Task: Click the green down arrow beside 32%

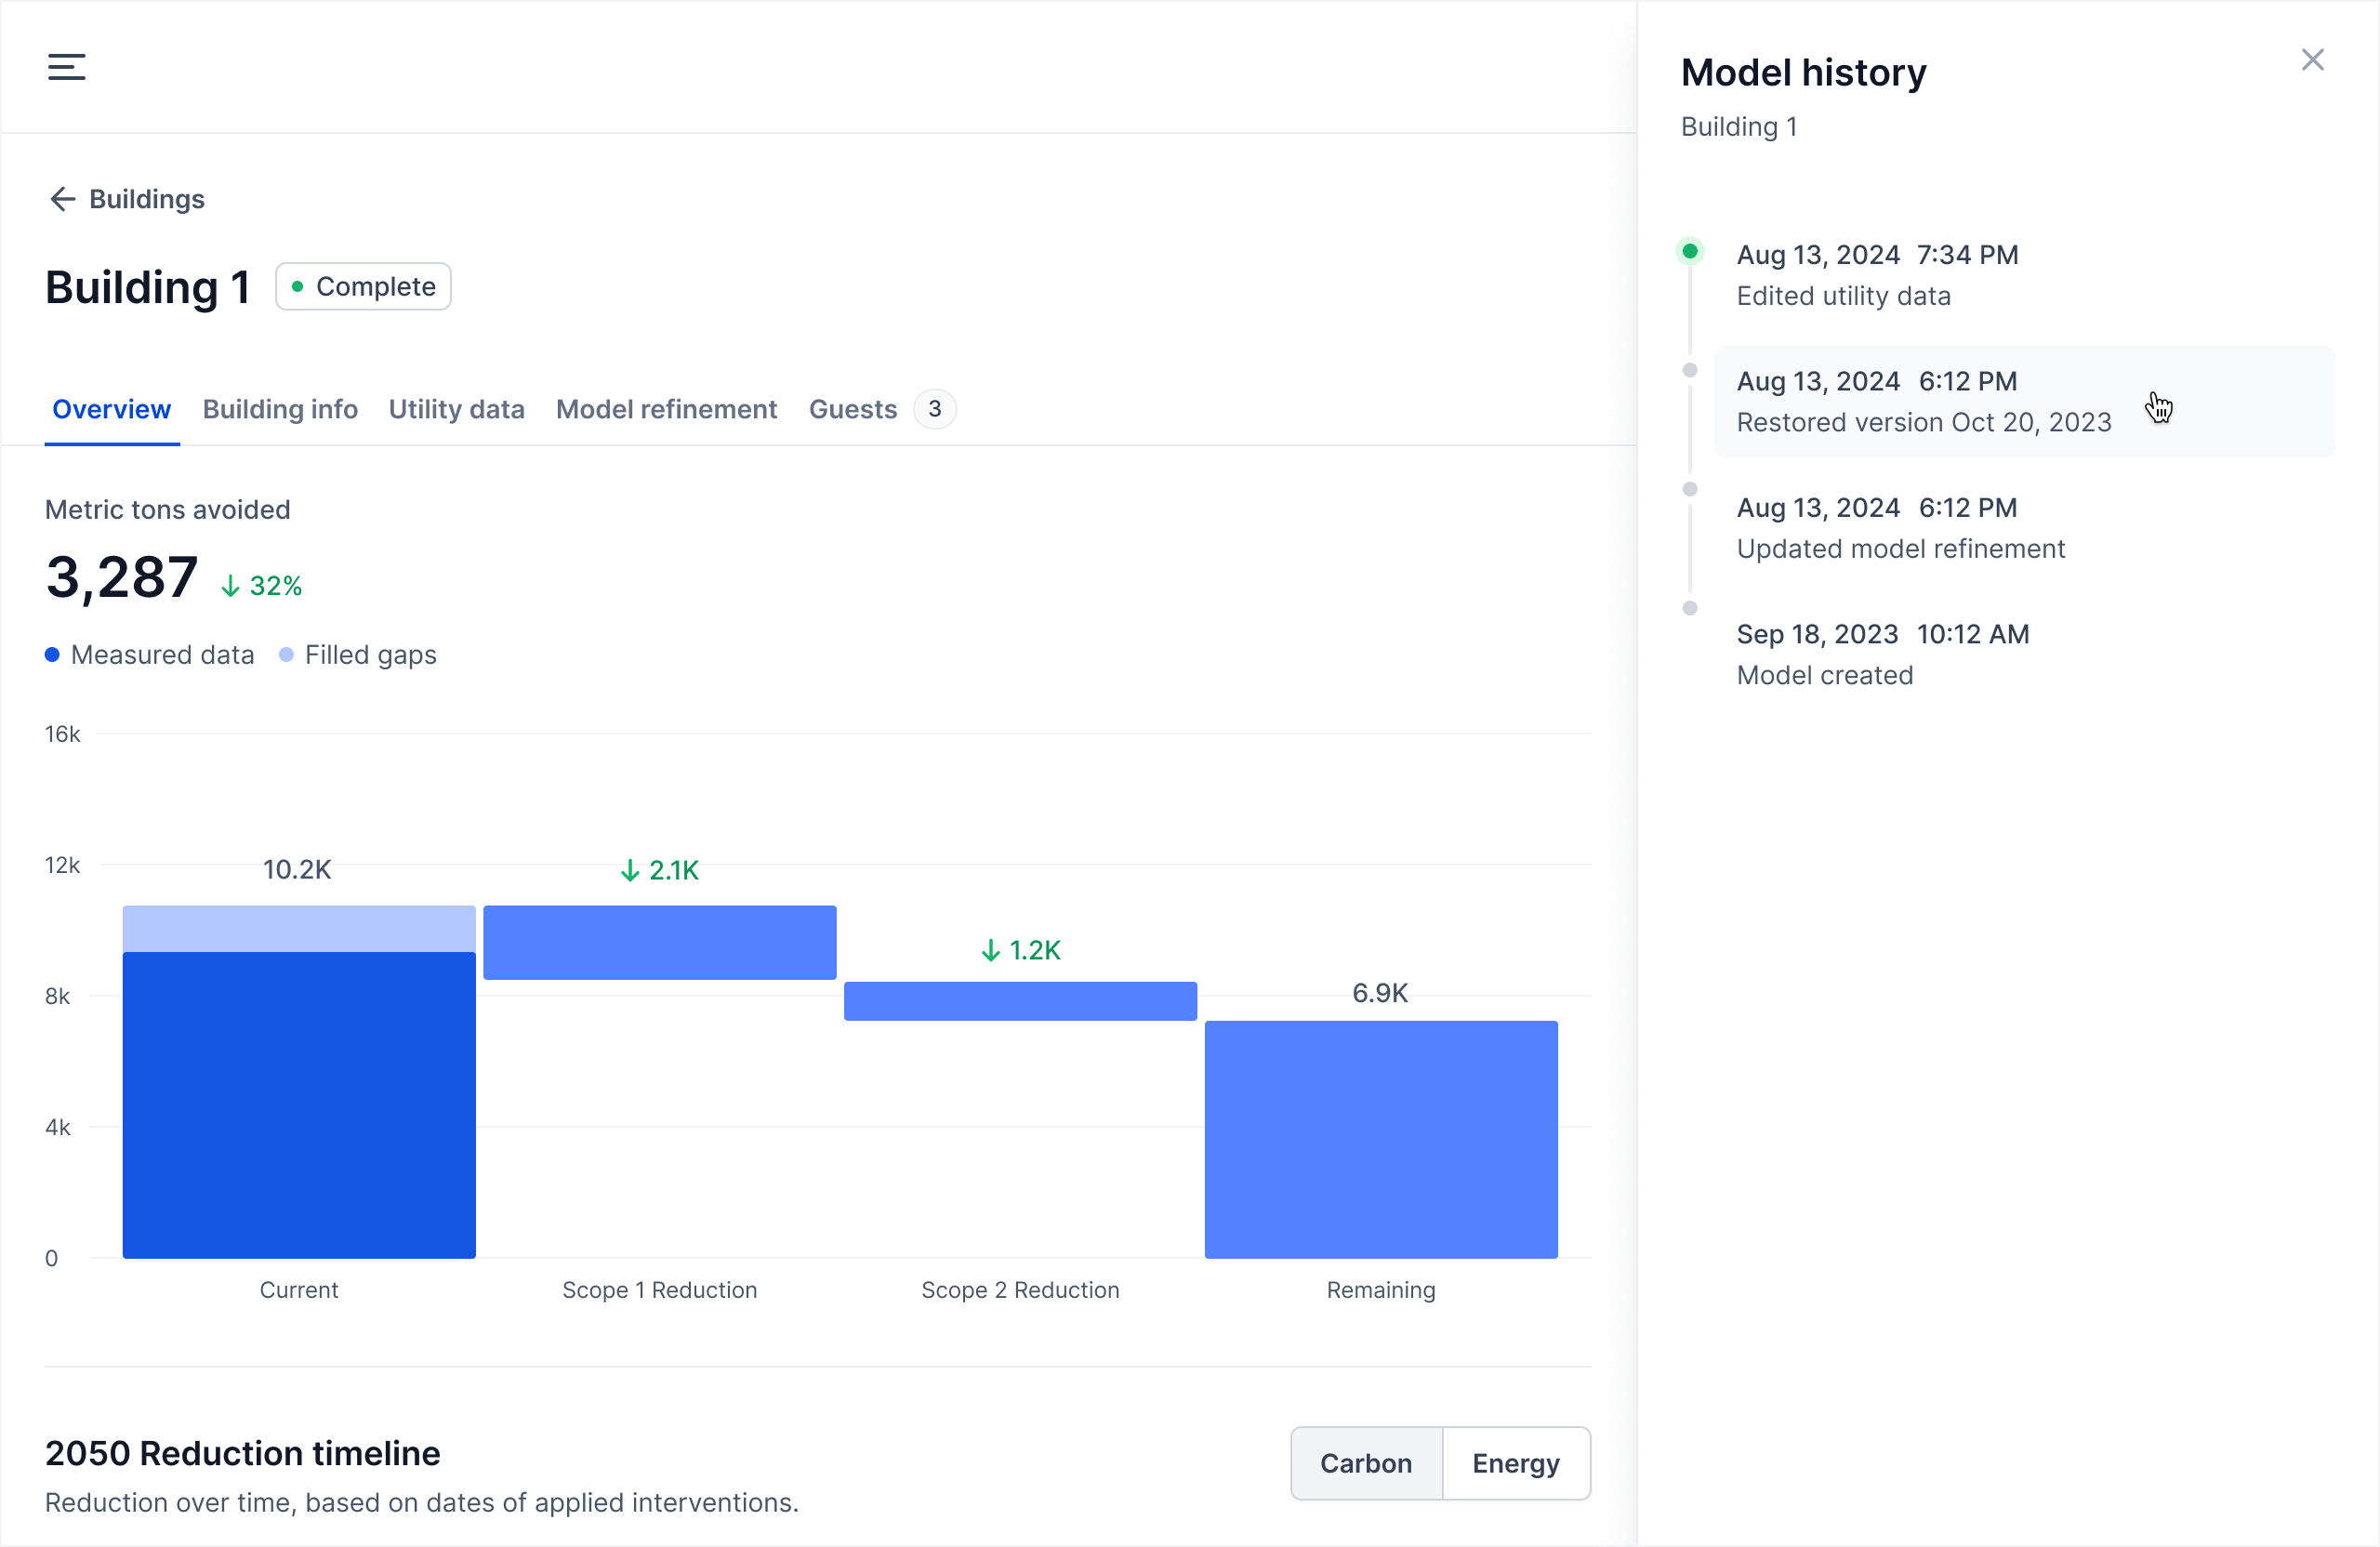Action: pos(230,586)
